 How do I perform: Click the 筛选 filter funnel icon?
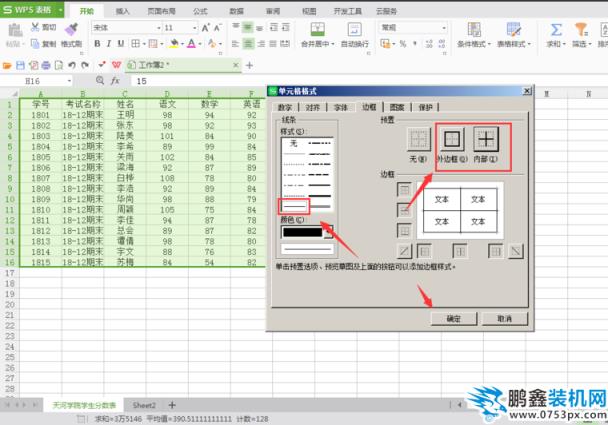pyautogui.click(x=581, y=29)
